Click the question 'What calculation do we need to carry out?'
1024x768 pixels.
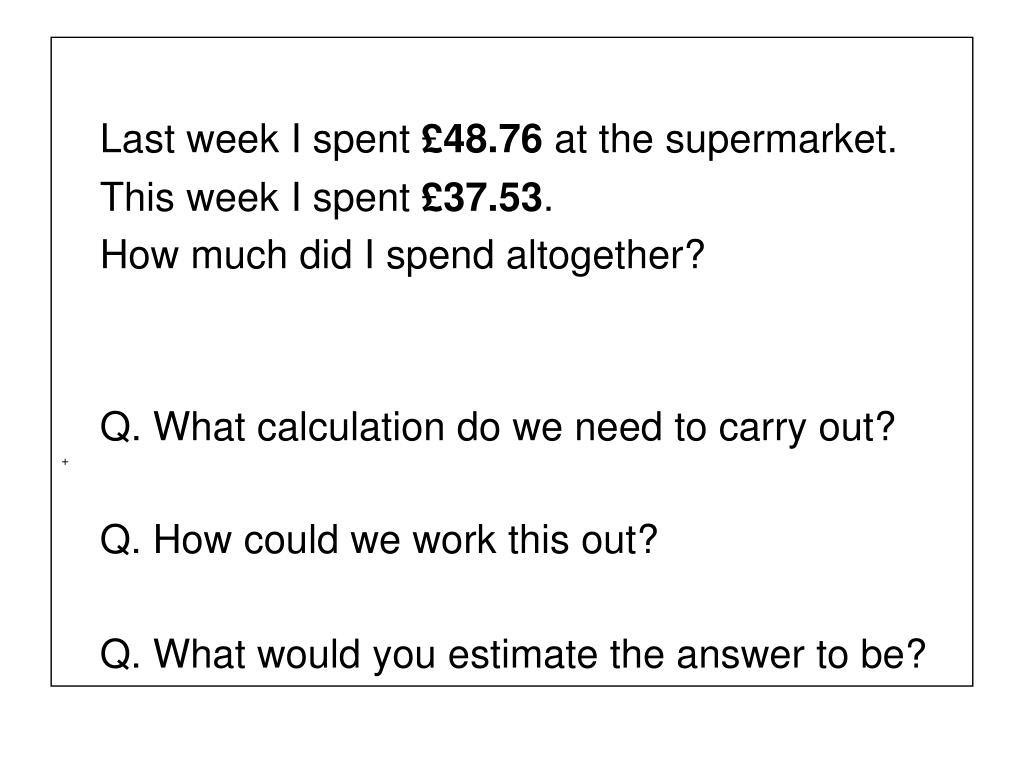pyautogui.click(x=524, y=429)
